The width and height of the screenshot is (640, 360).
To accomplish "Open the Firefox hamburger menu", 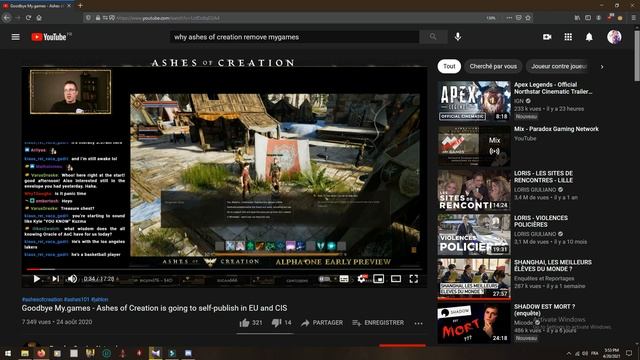I will tap(633, 18).
